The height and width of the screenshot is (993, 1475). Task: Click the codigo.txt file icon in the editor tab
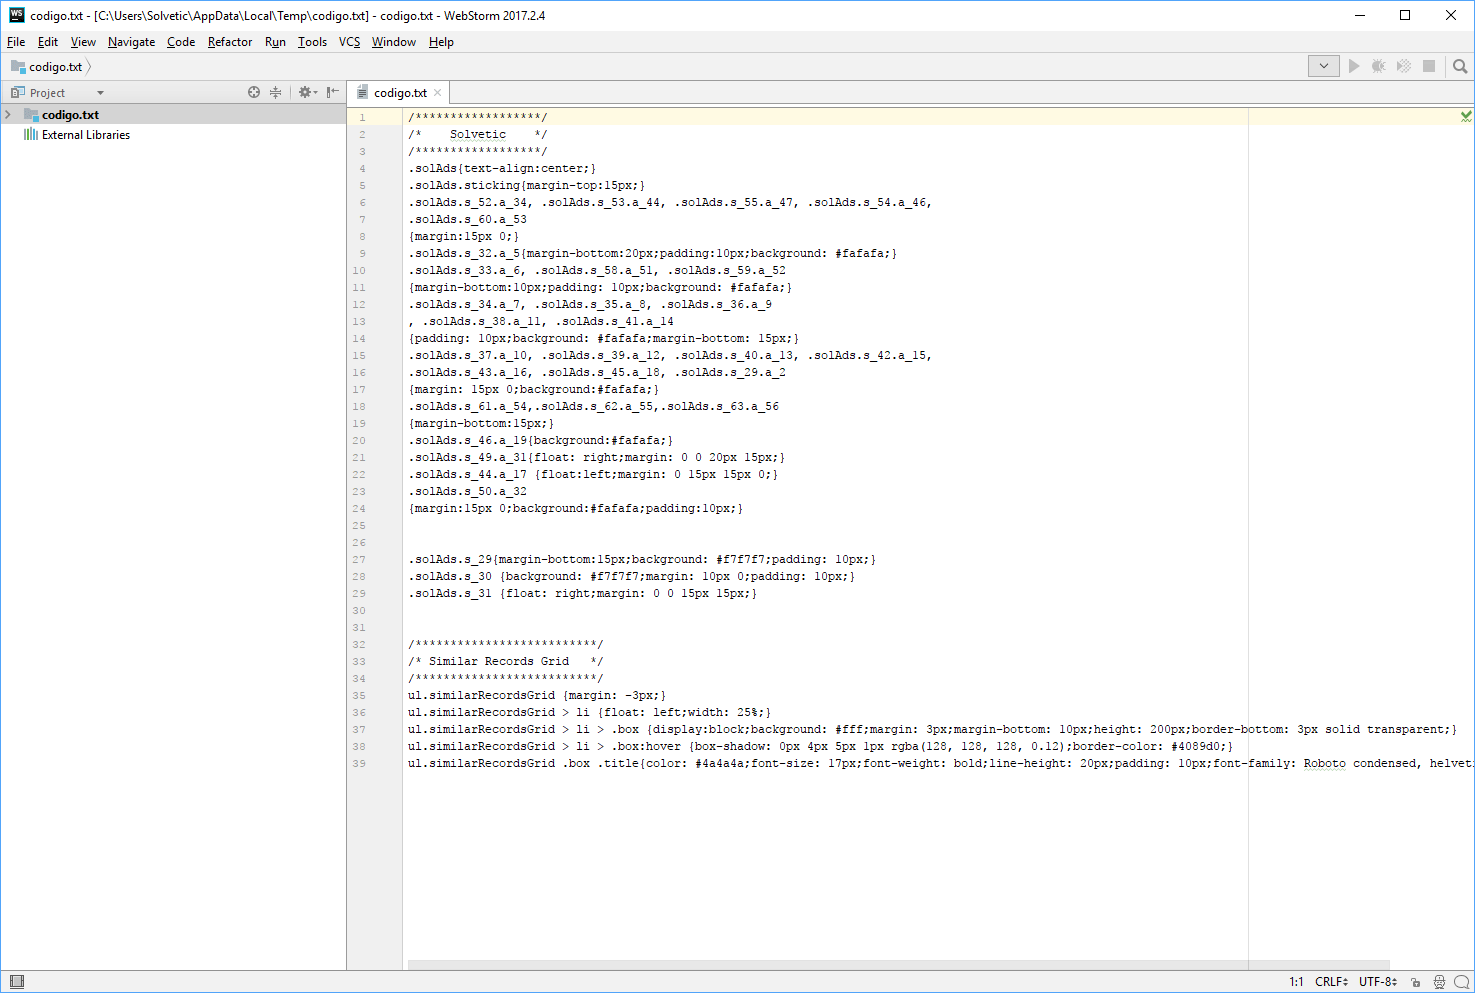pyautogui.click(x=363, y=92)
